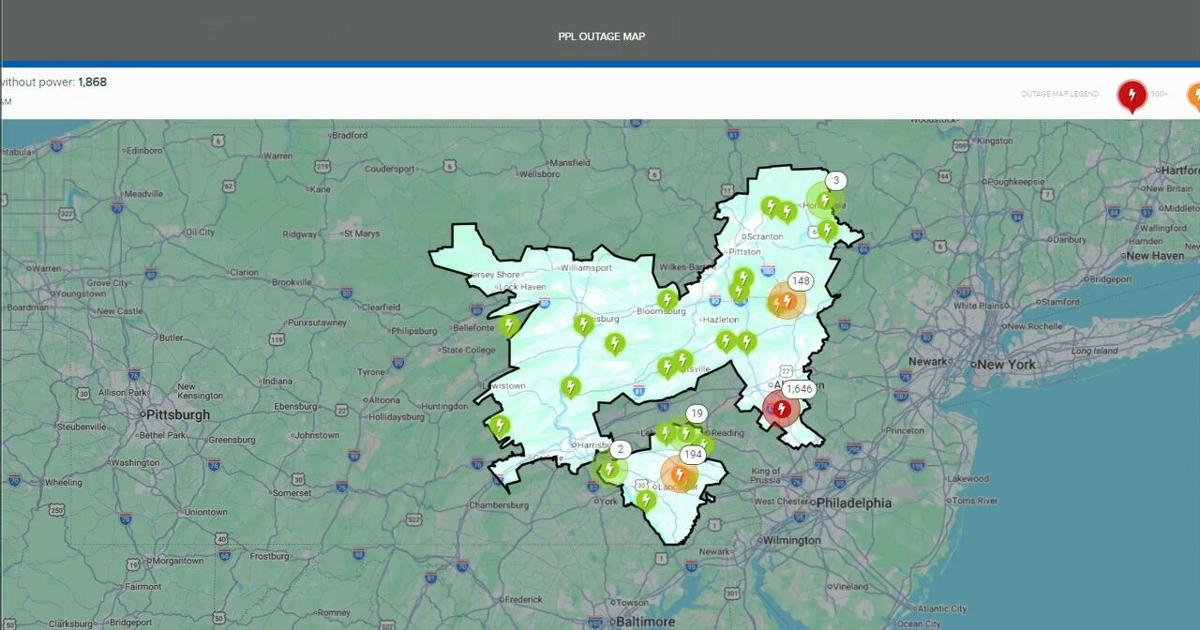This screenshot has height=630, width=1200.
Task: Select the green outage marker near Bloomsburg
Action: pos(666,299)
